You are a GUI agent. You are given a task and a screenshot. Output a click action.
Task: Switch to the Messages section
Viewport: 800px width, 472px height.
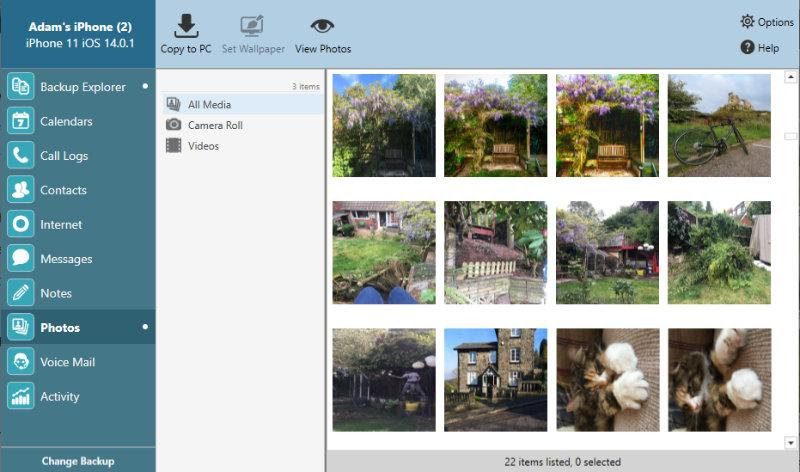(66, 259)
